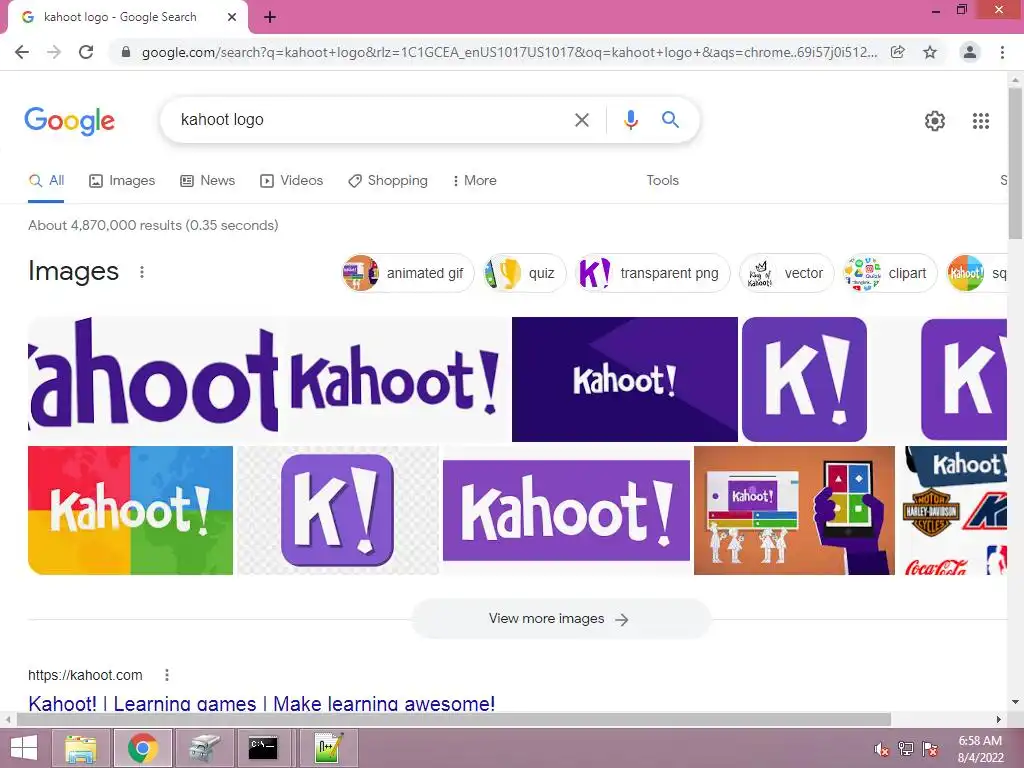The height and width of the screenshot is (768, 1024).
Task: Open the kahoot.com result three-dot menu
Action: [167, 675]
